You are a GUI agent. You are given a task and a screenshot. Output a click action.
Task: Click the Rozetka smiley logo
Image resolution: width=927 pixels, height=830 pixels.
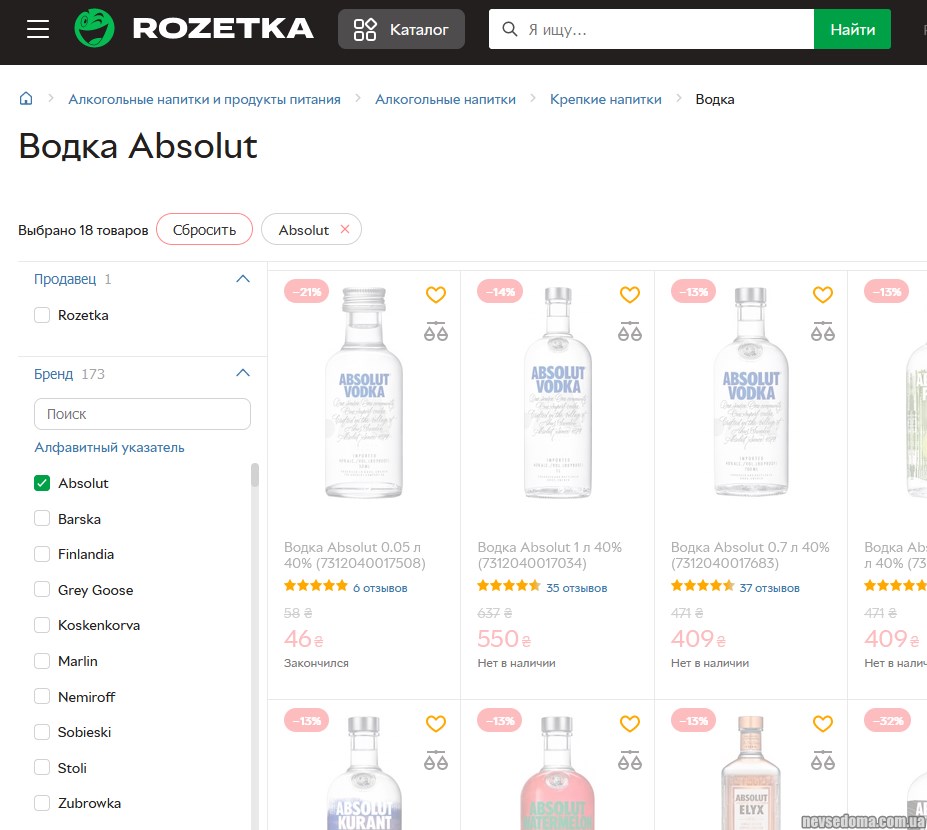(95, 29)
